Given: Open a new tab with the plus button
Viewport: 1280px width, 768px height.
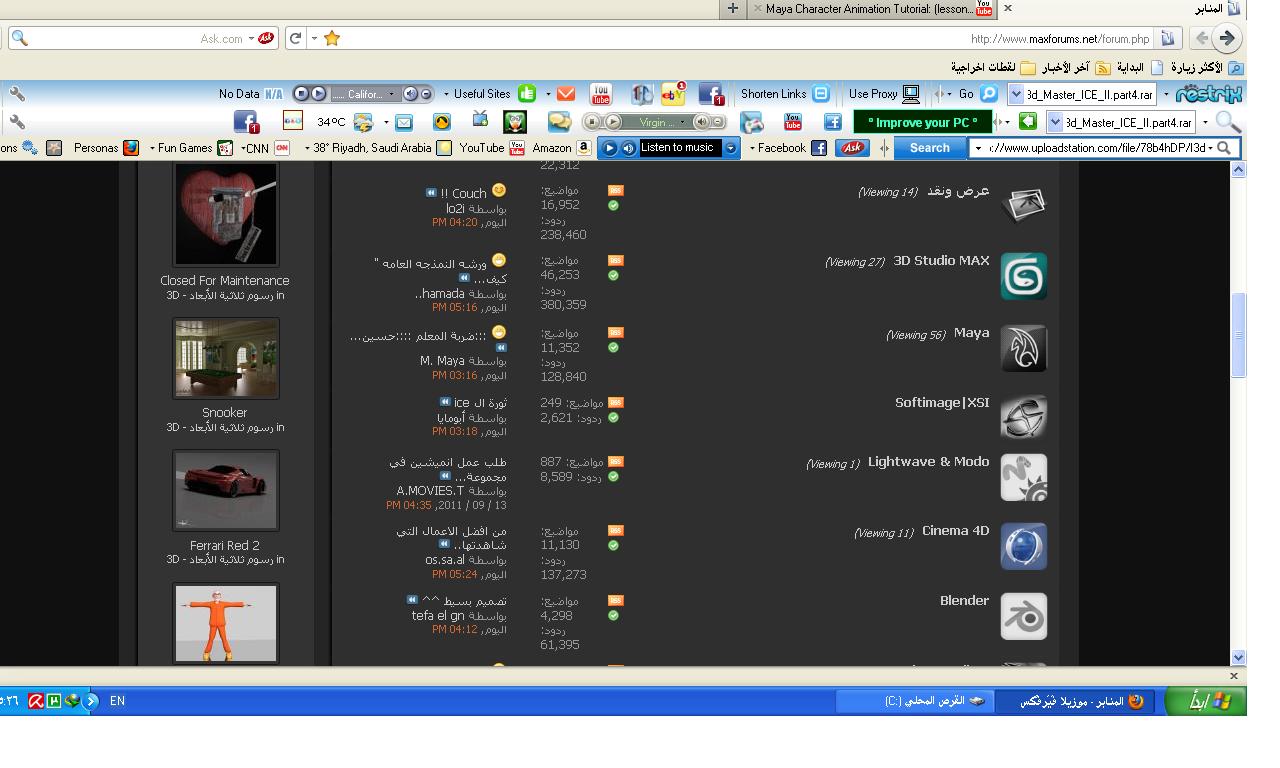Looking at the screenshot, I should 732,9.
